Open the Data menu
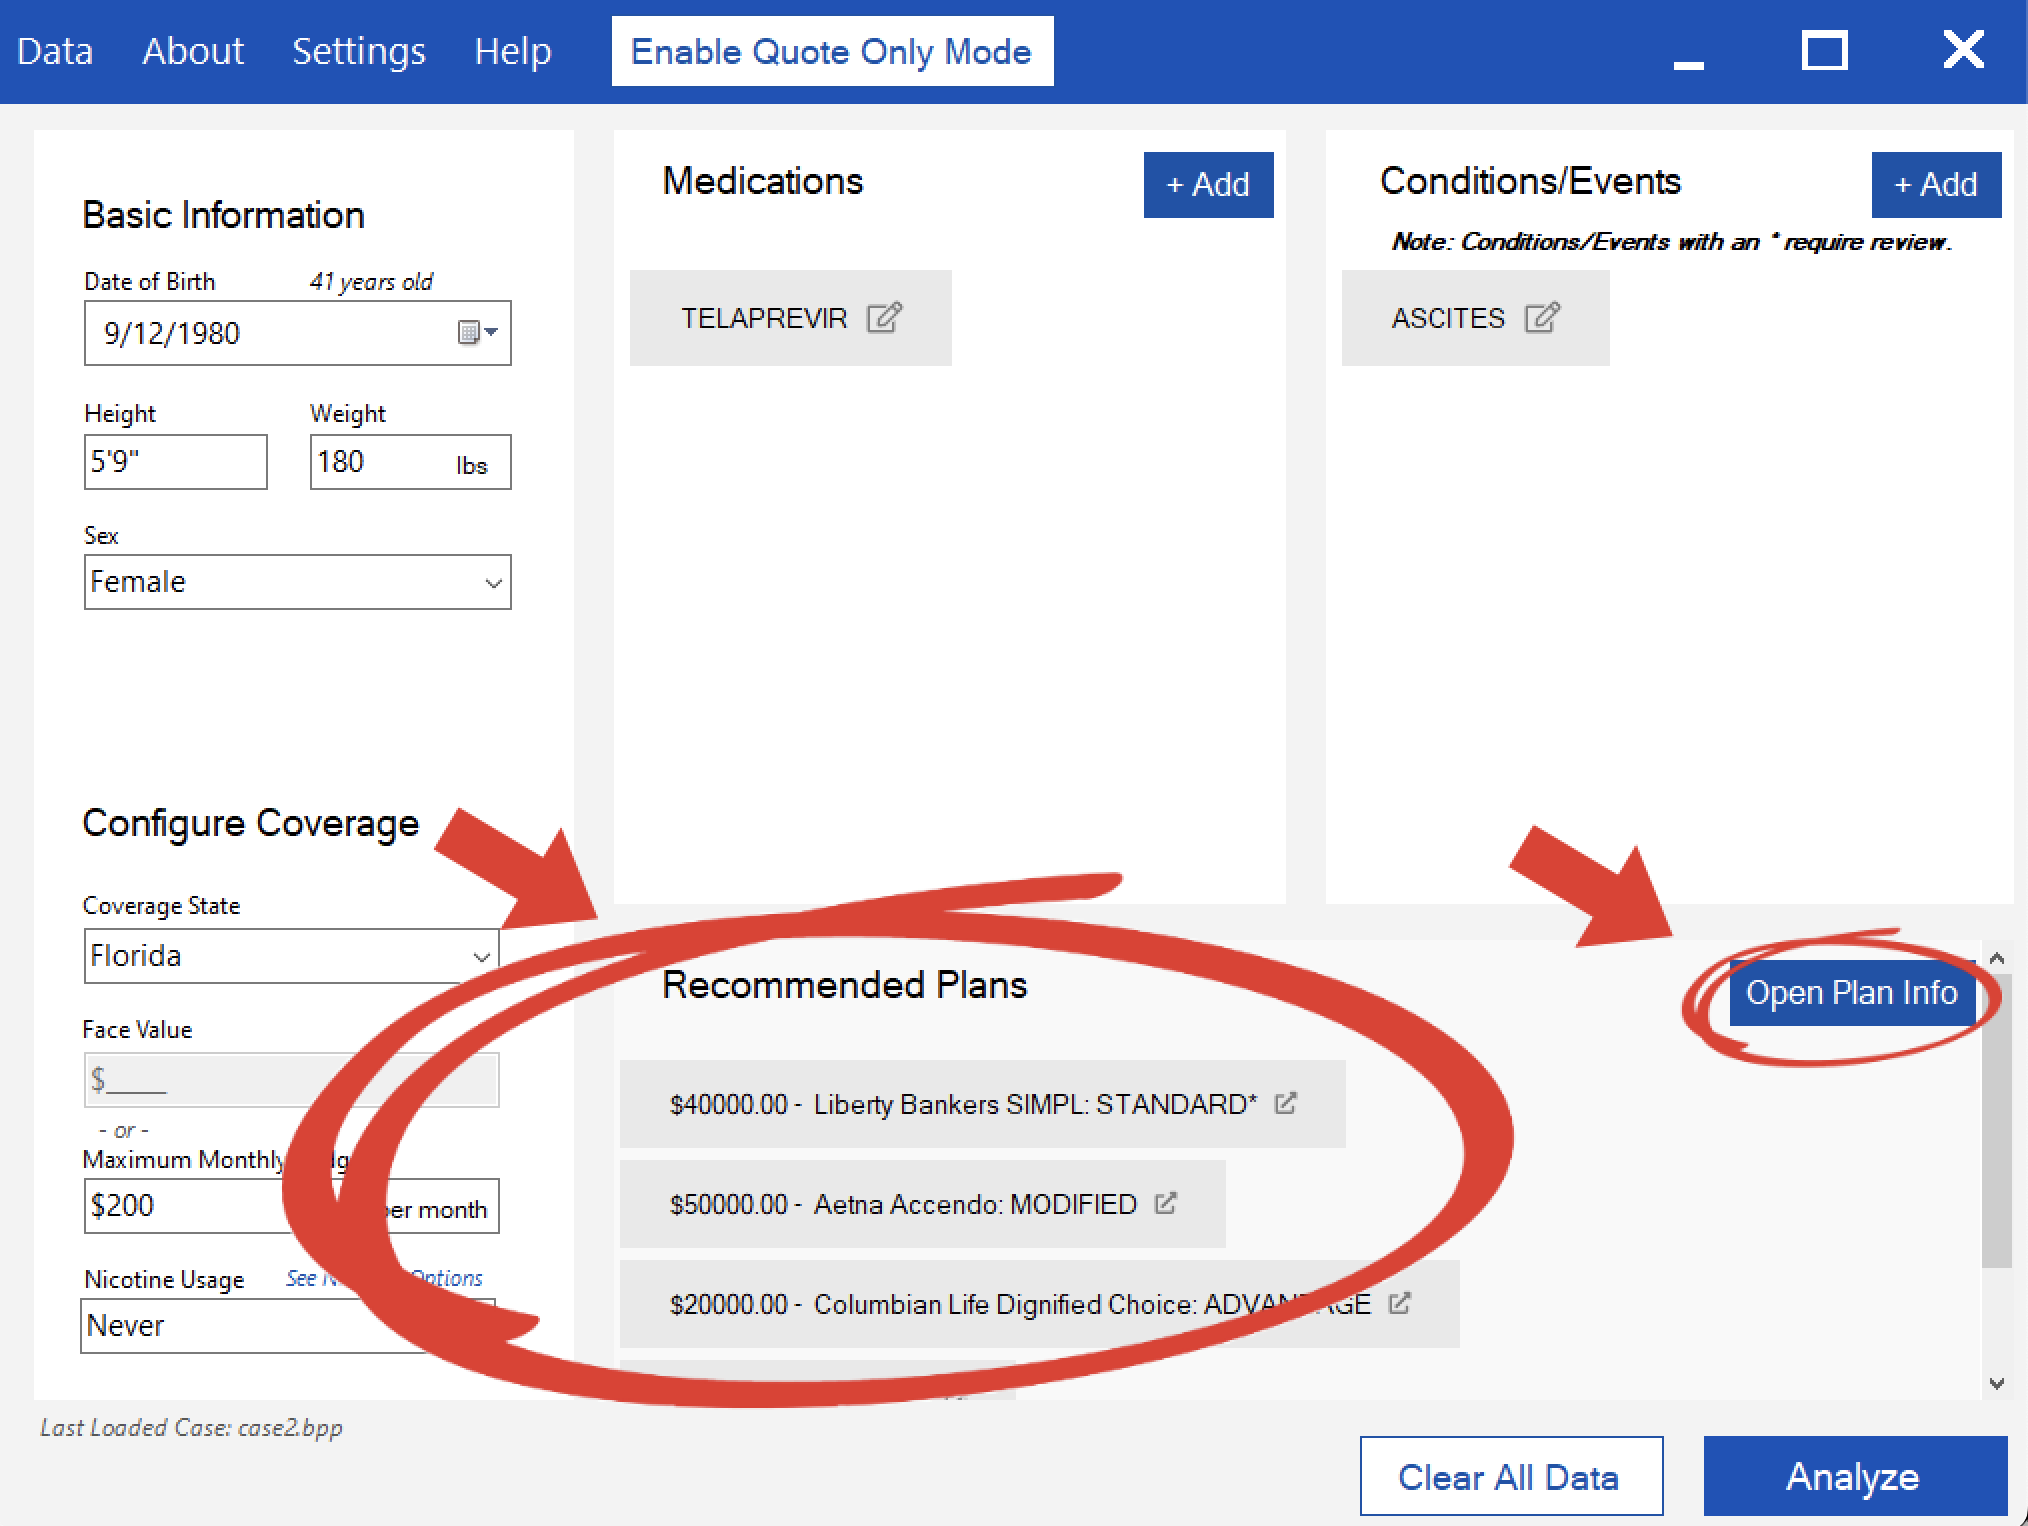The image size is (2028, 1526). pyautogui.click(x=55, y=51)
